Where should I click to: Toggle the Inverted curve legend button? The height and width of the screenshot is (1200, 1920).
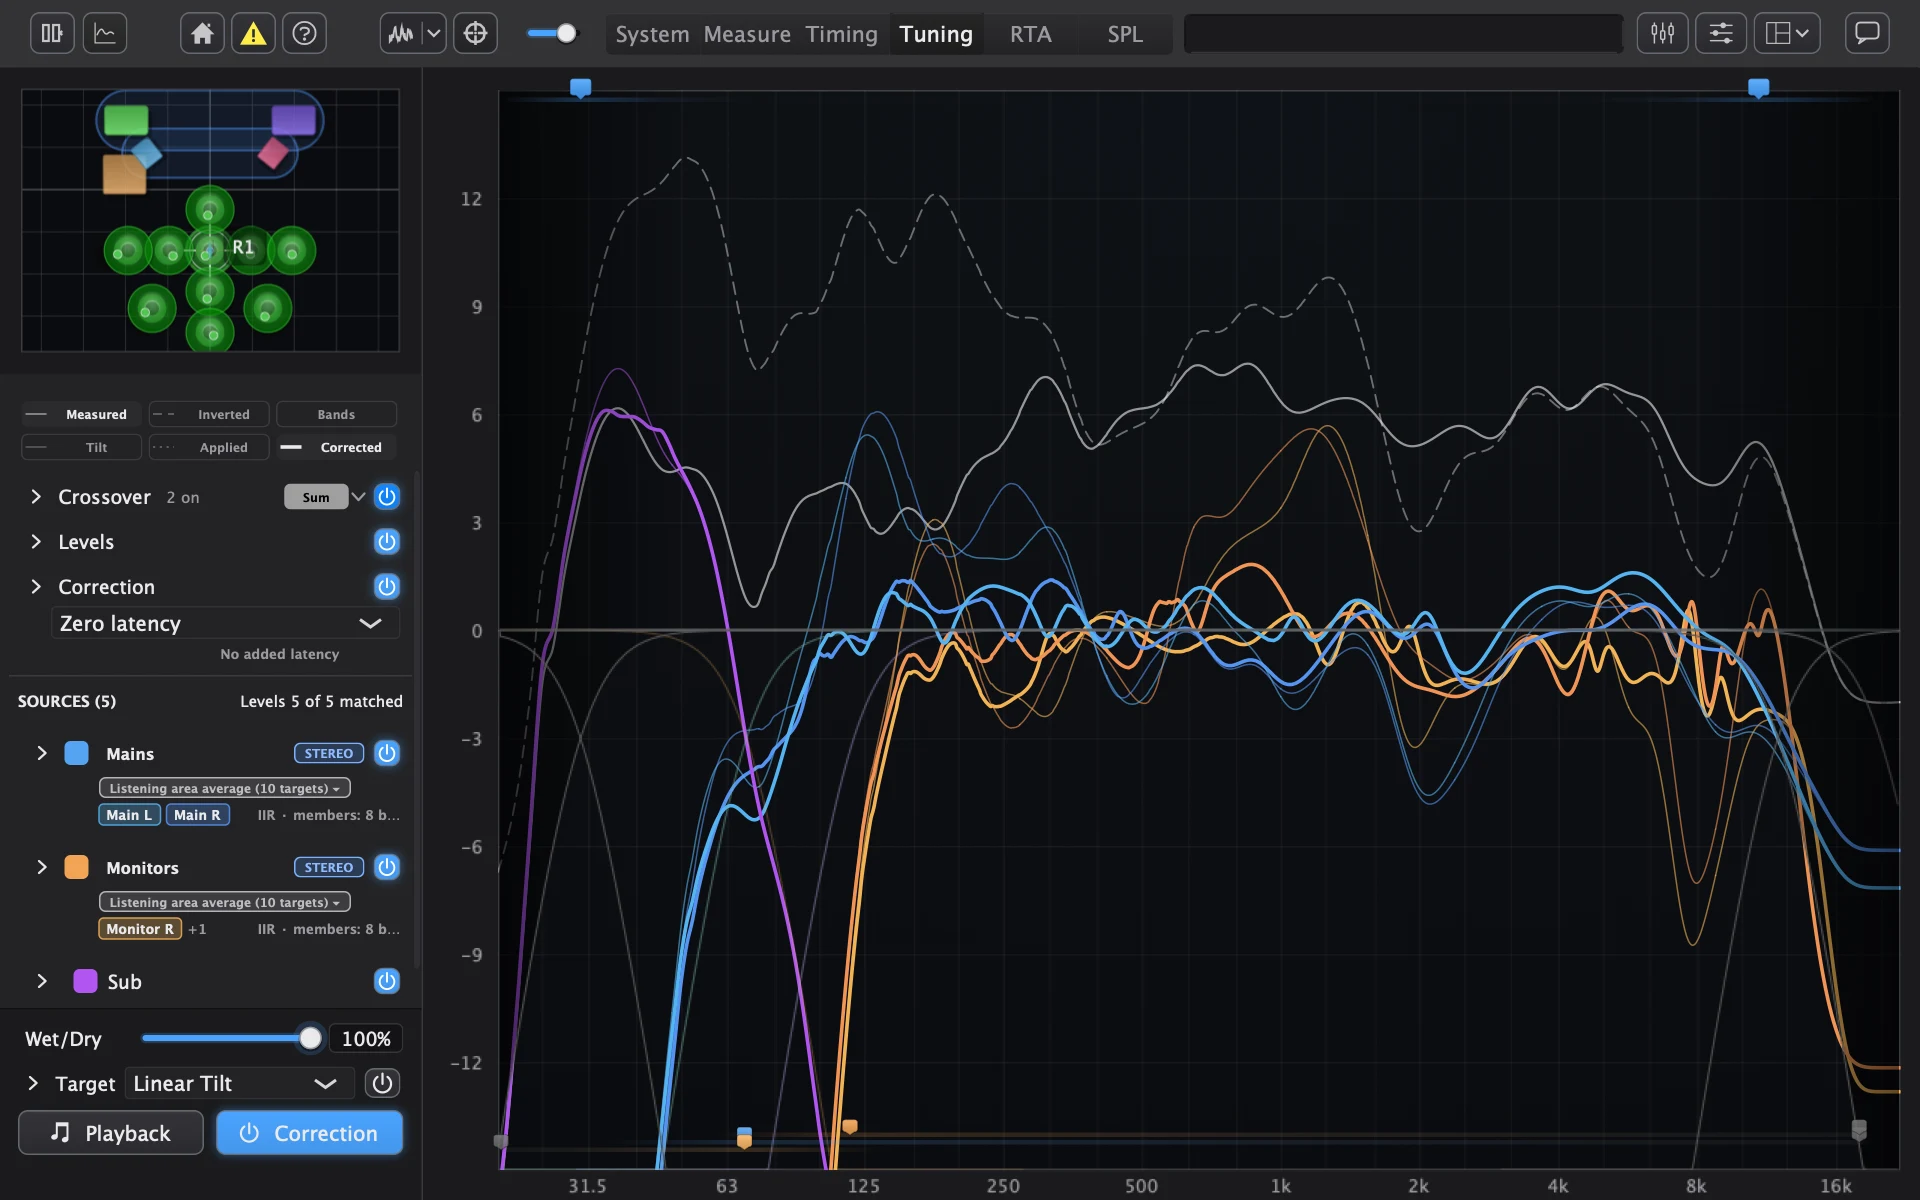point(209,414)
